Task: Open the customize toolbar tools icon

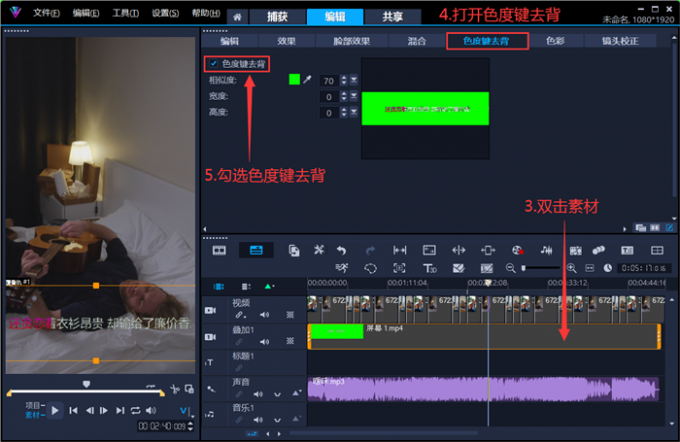Action: click(x=319, y=250)
